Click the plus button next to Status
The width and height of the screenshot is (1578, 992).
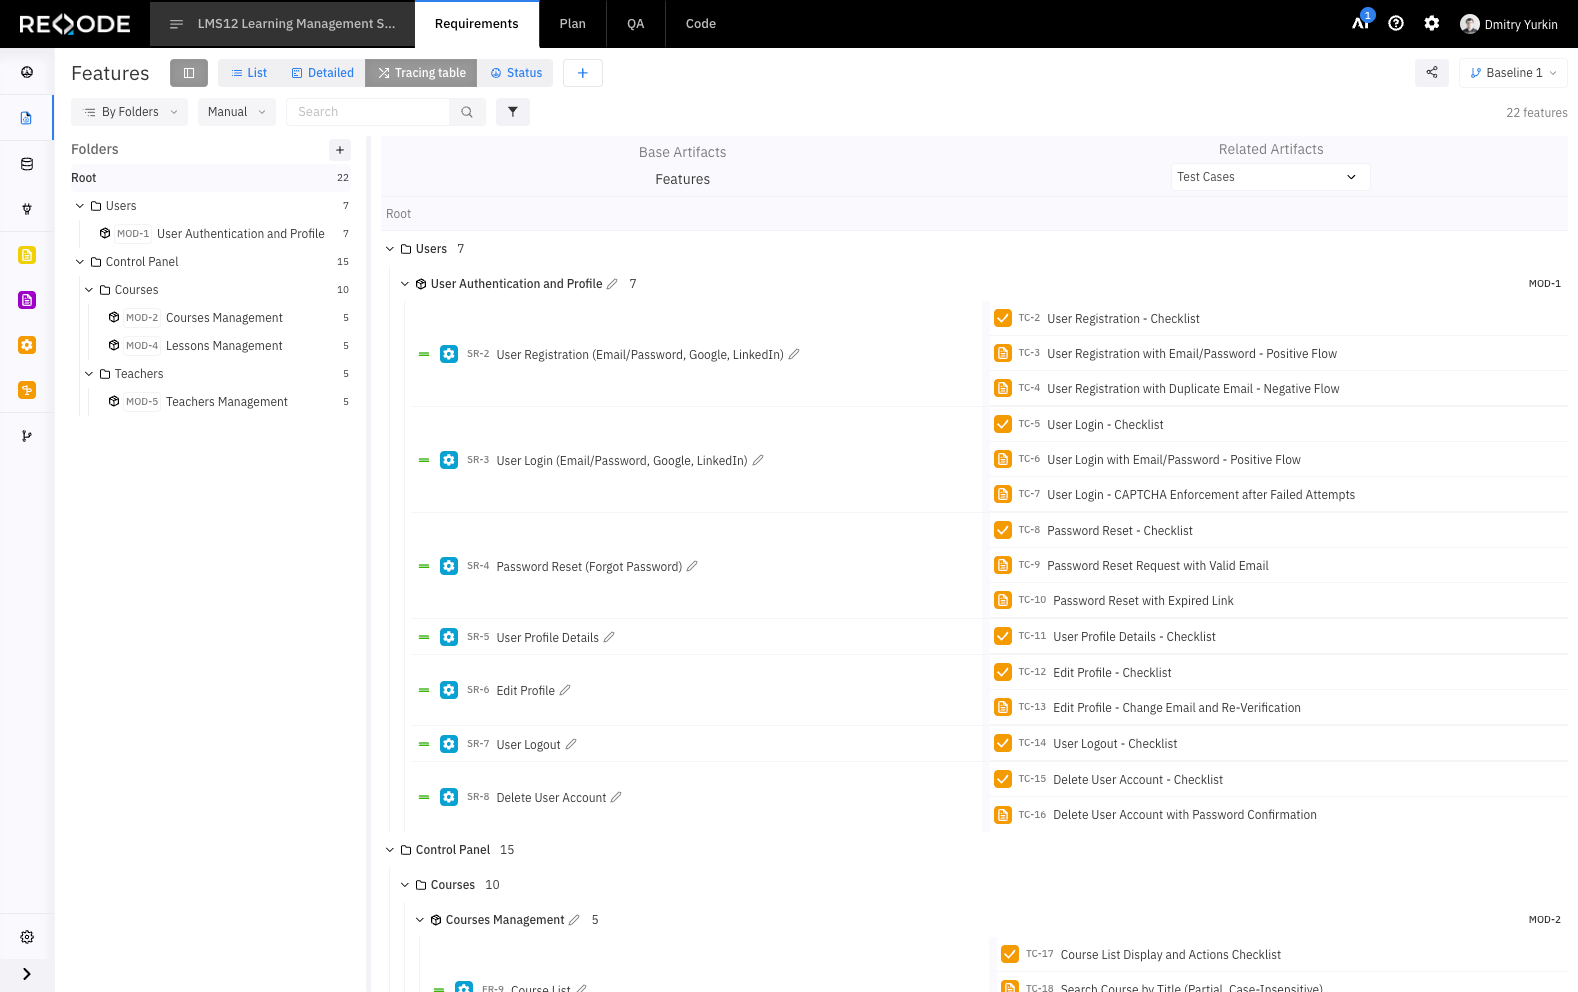tap(583, 73)
